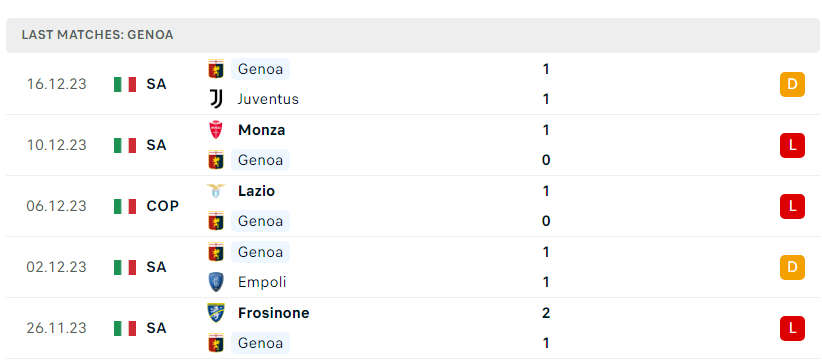The width and height of the screenshot is (822, 361).
Task: Open the 10.12.23 match date
Action: [57, 145]
